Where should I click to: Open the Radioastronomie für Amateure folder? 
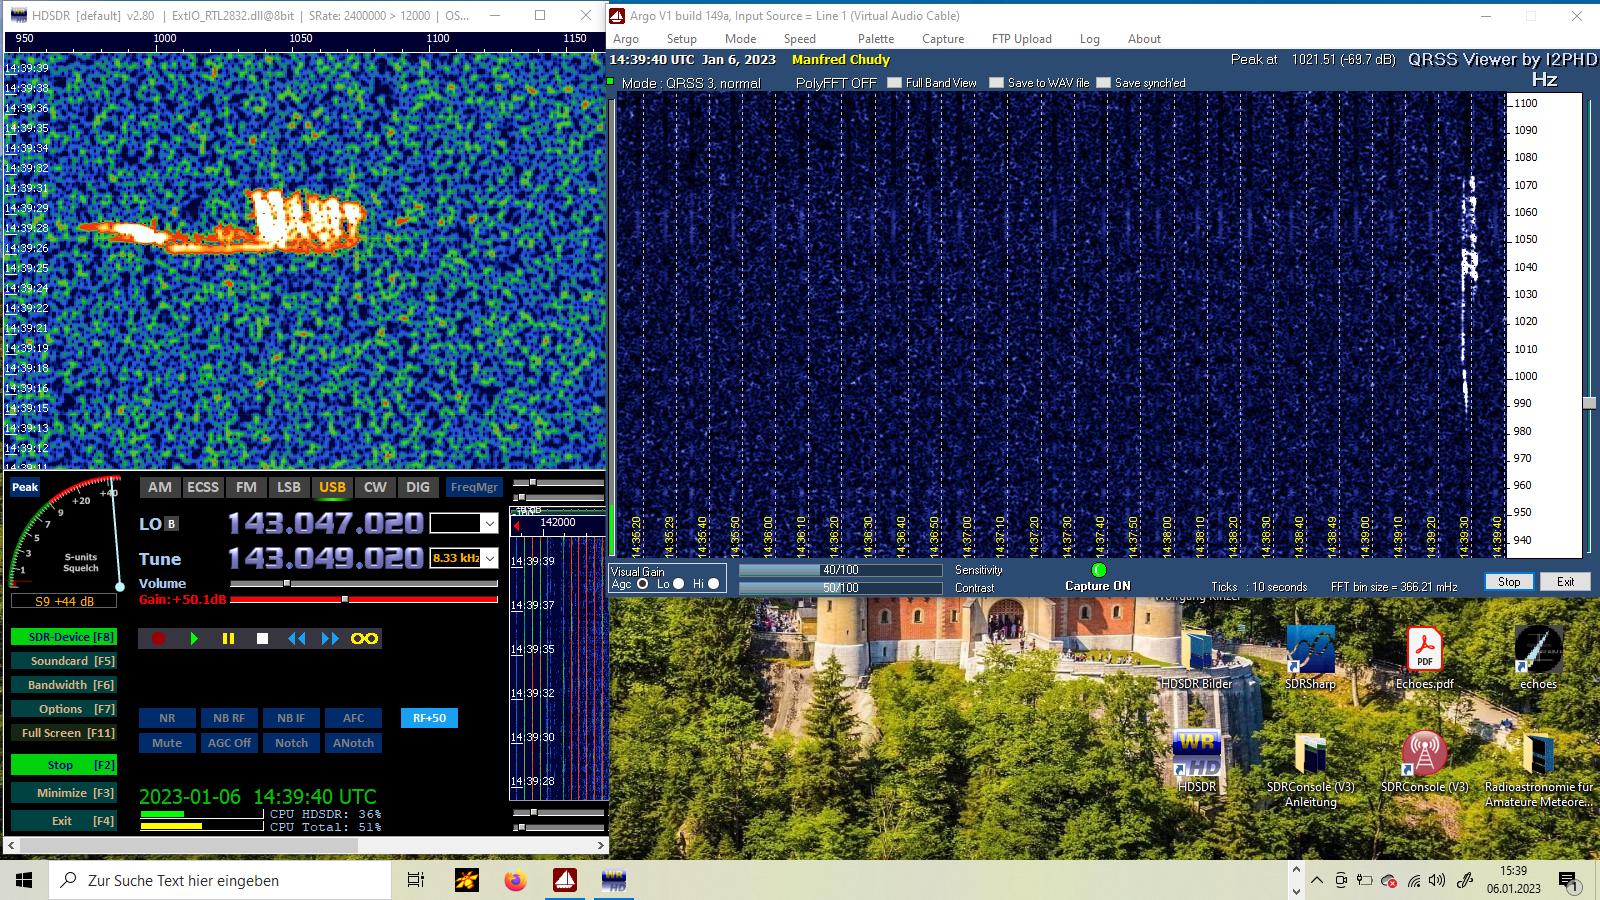(1538, 770)
